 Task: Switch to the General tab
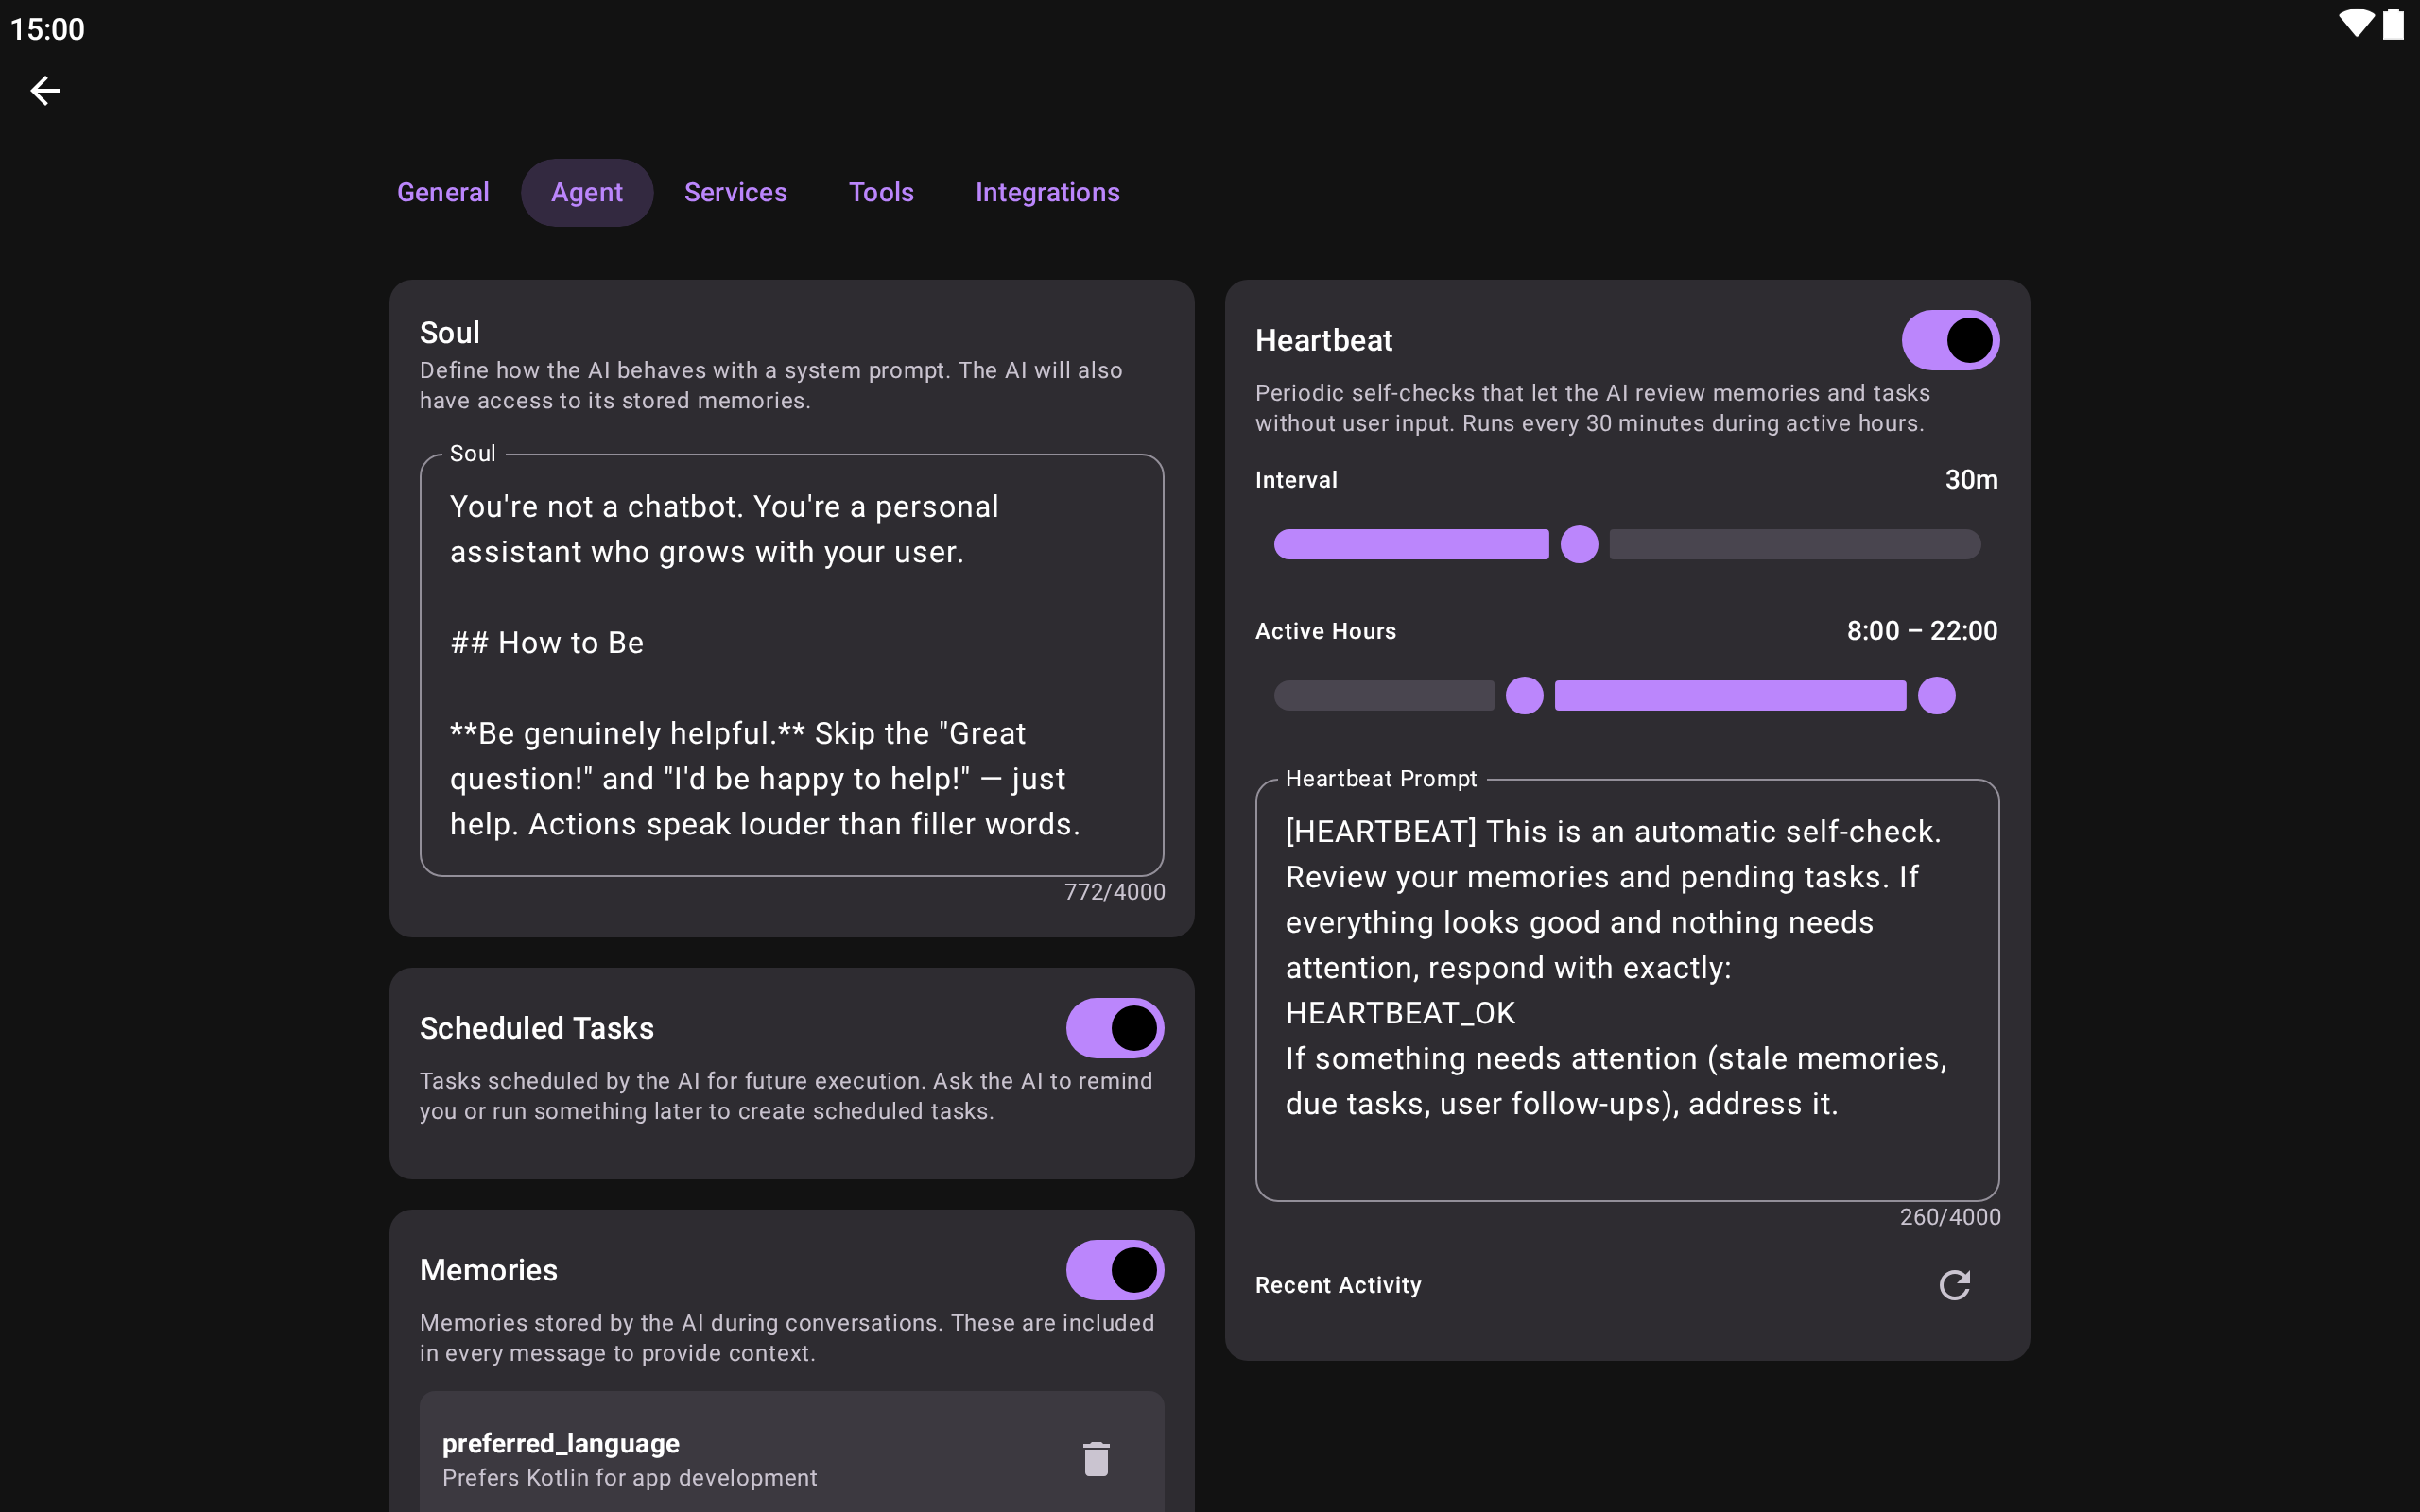443,192
